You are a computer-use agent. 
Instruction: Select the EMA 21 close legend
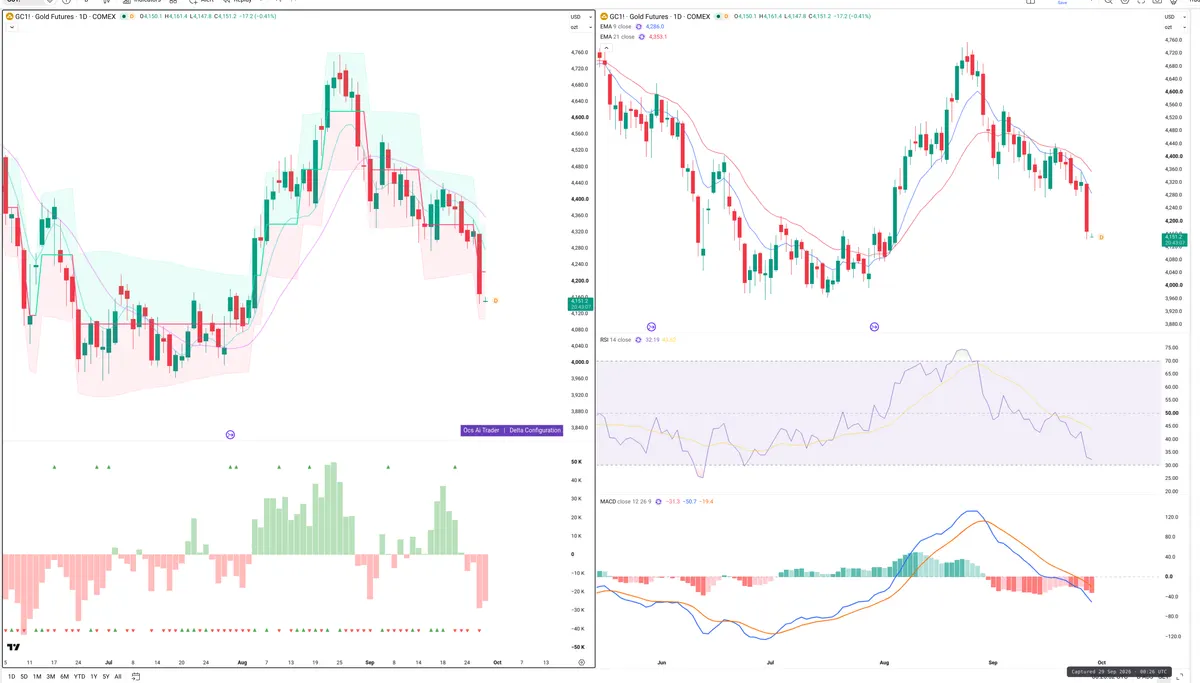coord(618,37)
